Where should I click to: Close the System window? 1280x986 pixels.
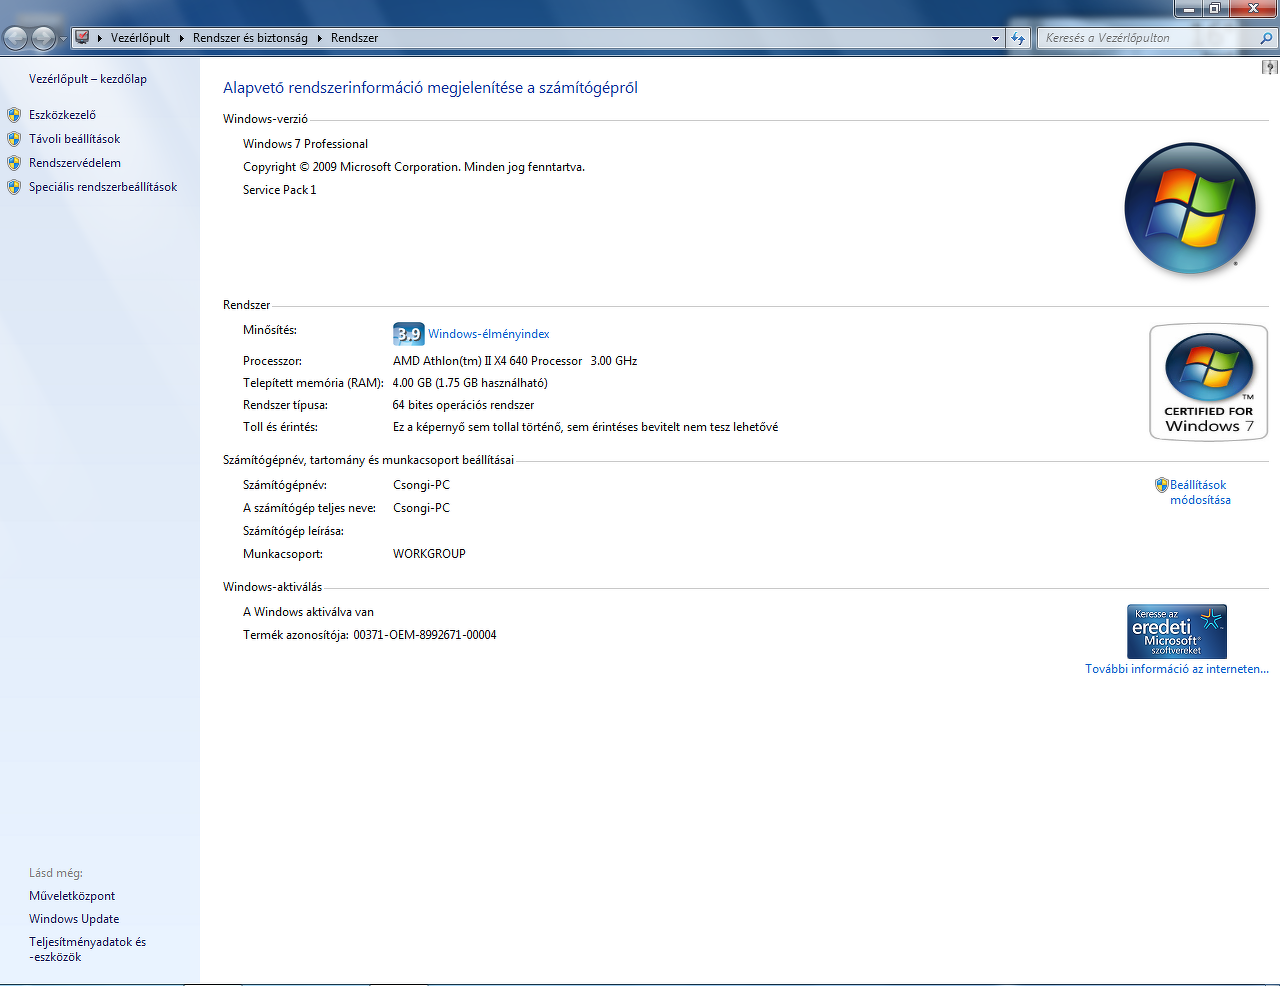(x=1252, y=8)
